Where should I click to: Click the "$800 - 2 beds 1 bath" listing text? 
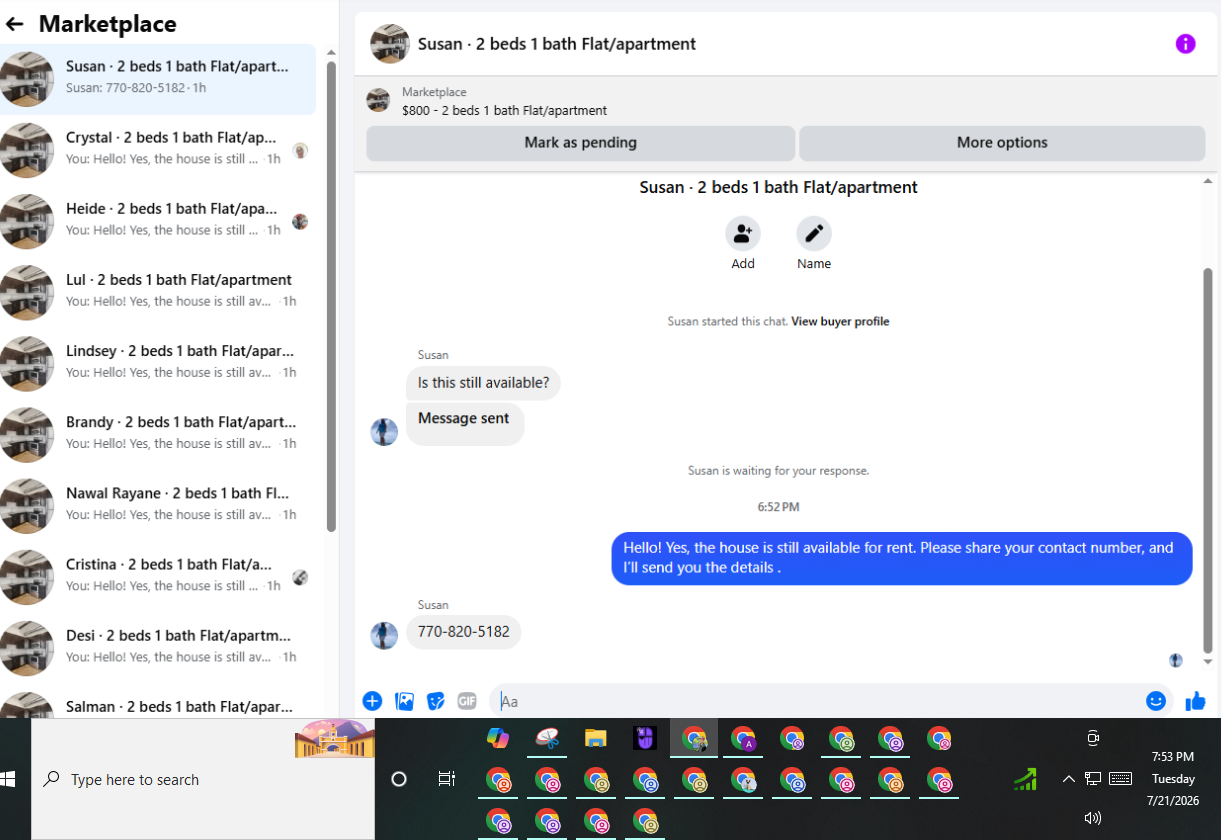point(505,111)
